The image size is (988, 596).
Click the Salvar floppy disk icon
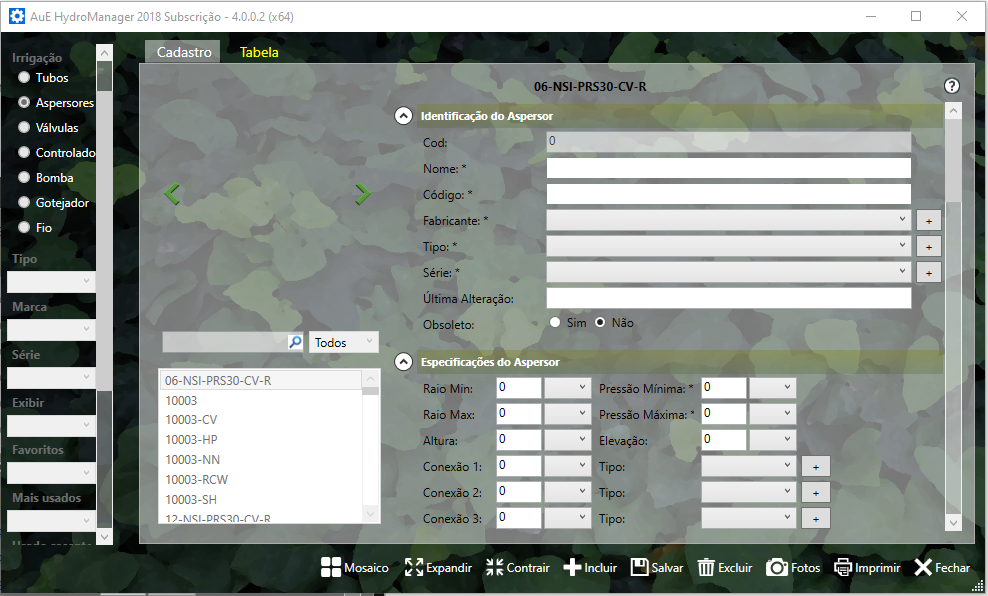(639, 568)
